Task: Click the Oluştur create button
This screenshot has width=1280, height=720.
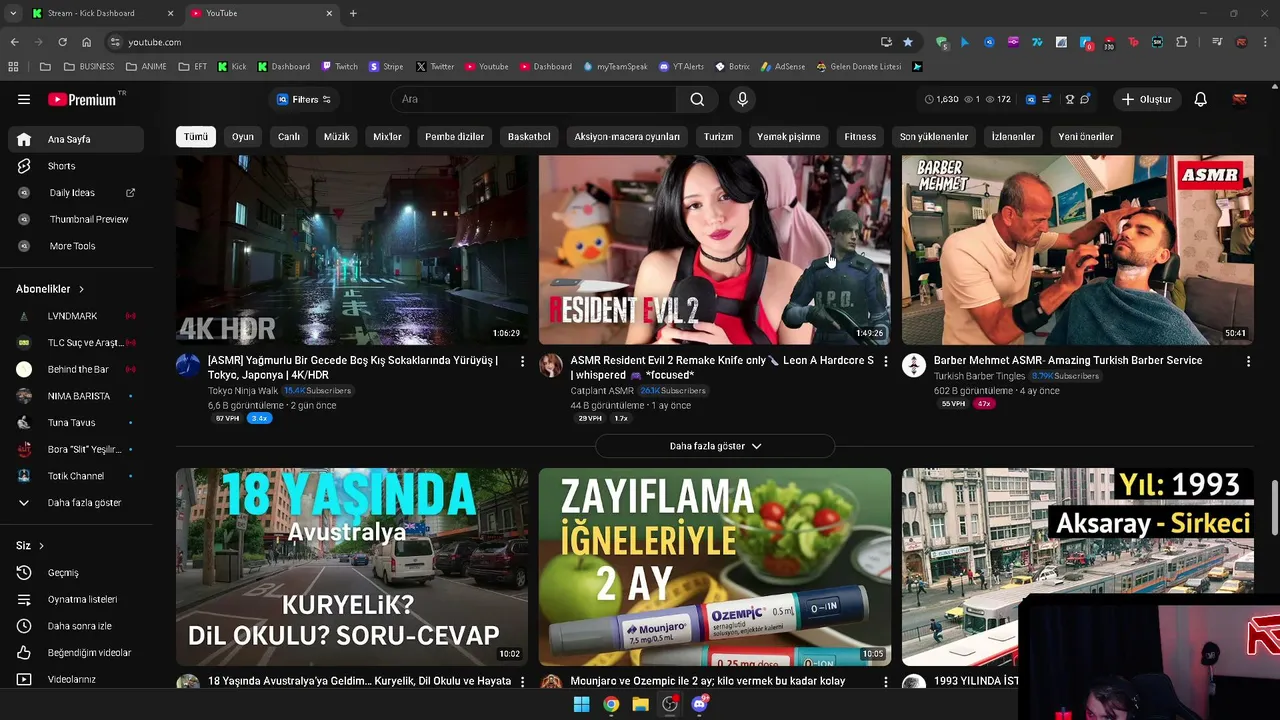Action: pos(1146,99)
